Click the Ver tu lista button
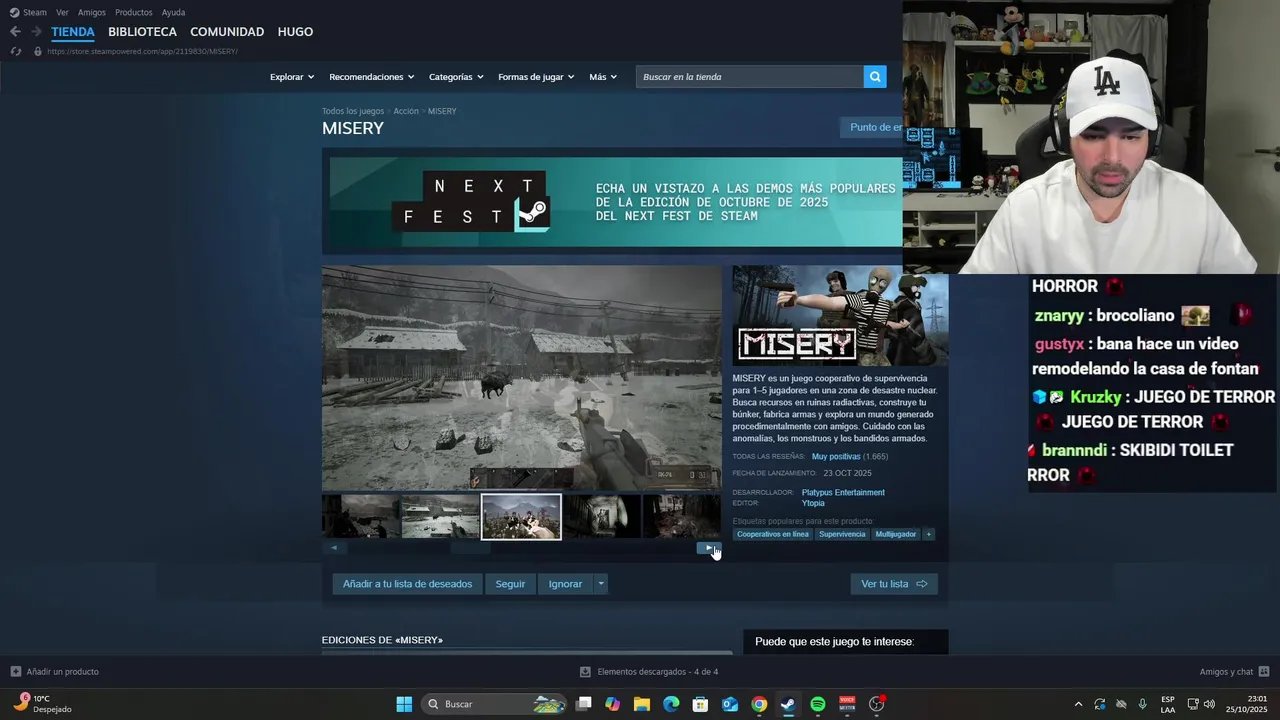 pos(894,584)
